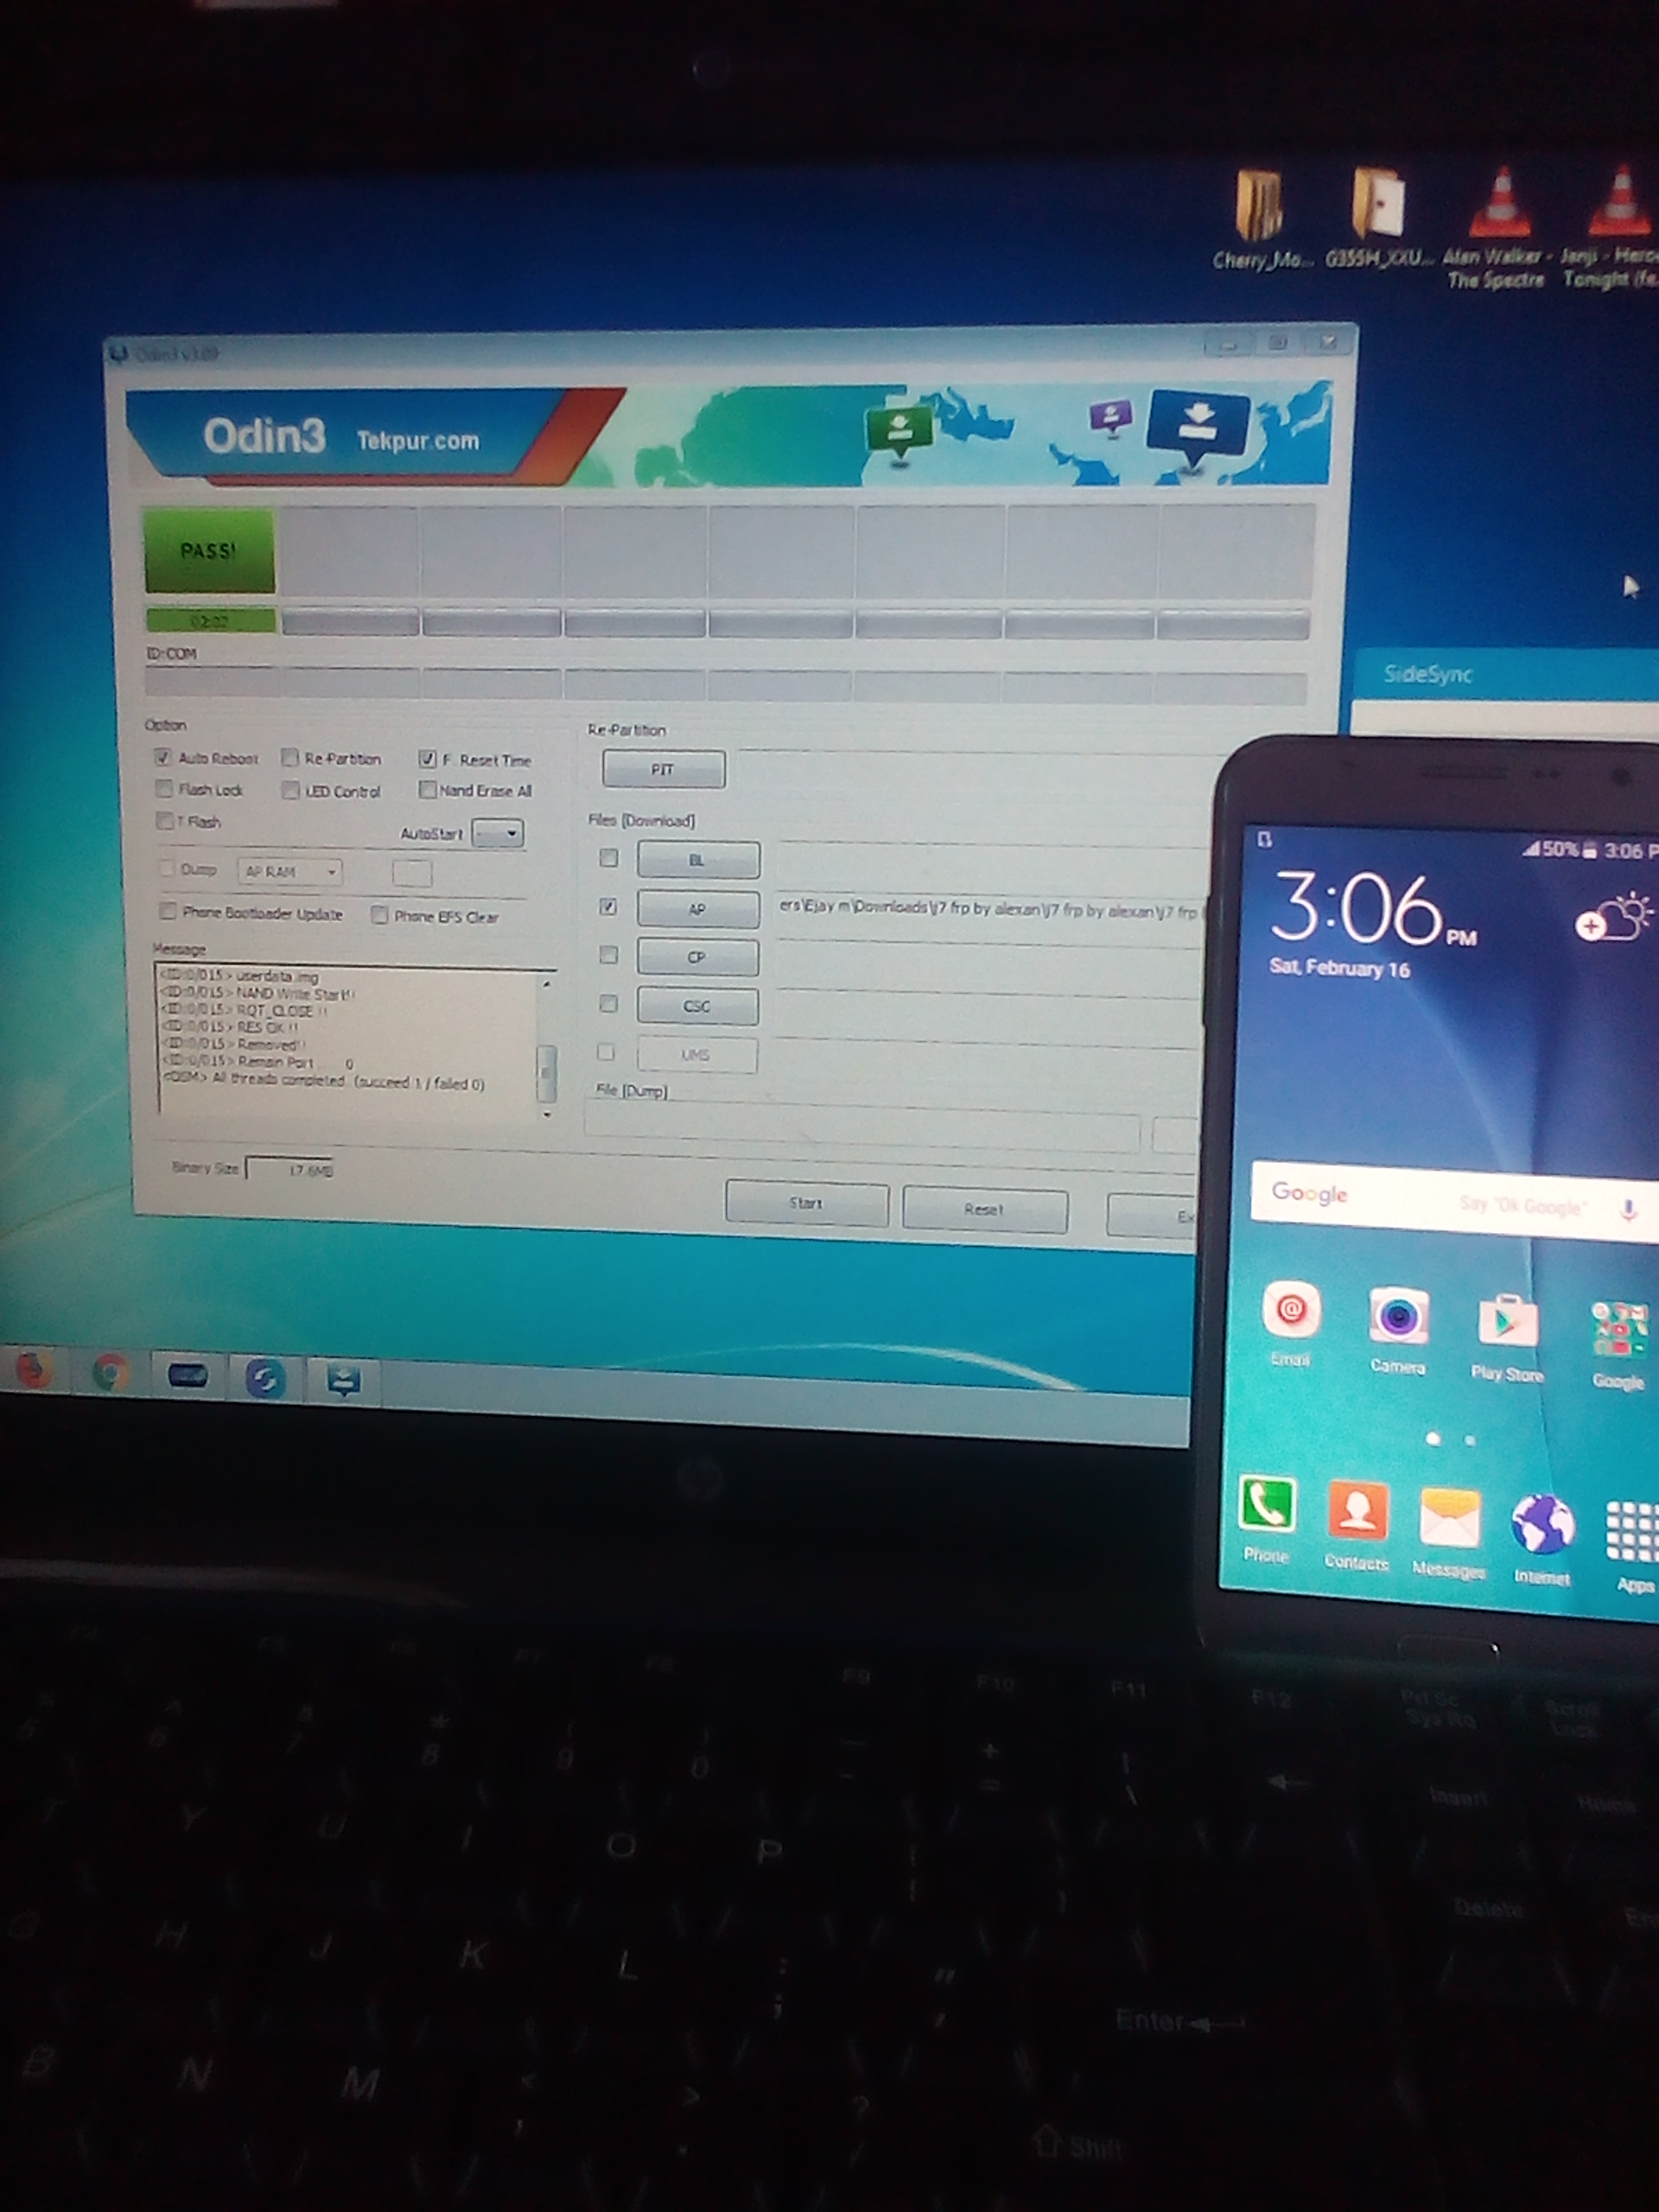Open the Phone dialer app

(x=1267, y=1516)
